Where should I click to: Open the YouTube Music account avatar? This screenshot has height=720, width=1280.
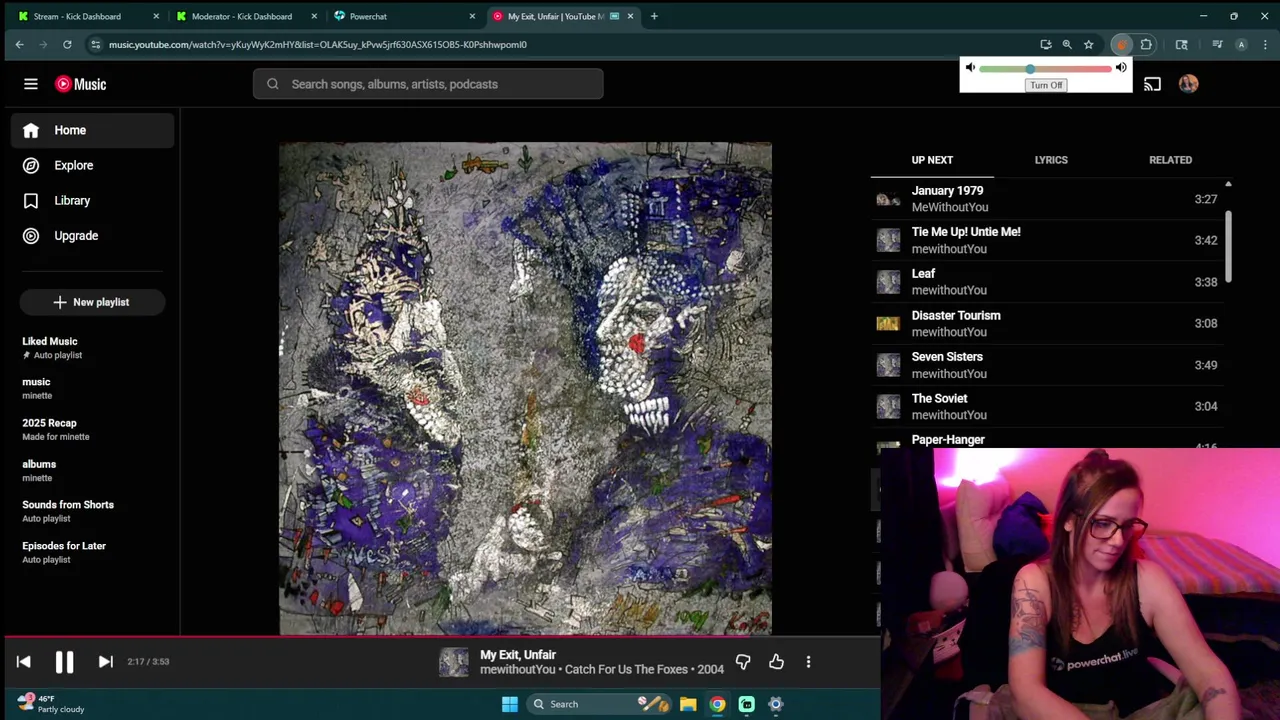1188,84
